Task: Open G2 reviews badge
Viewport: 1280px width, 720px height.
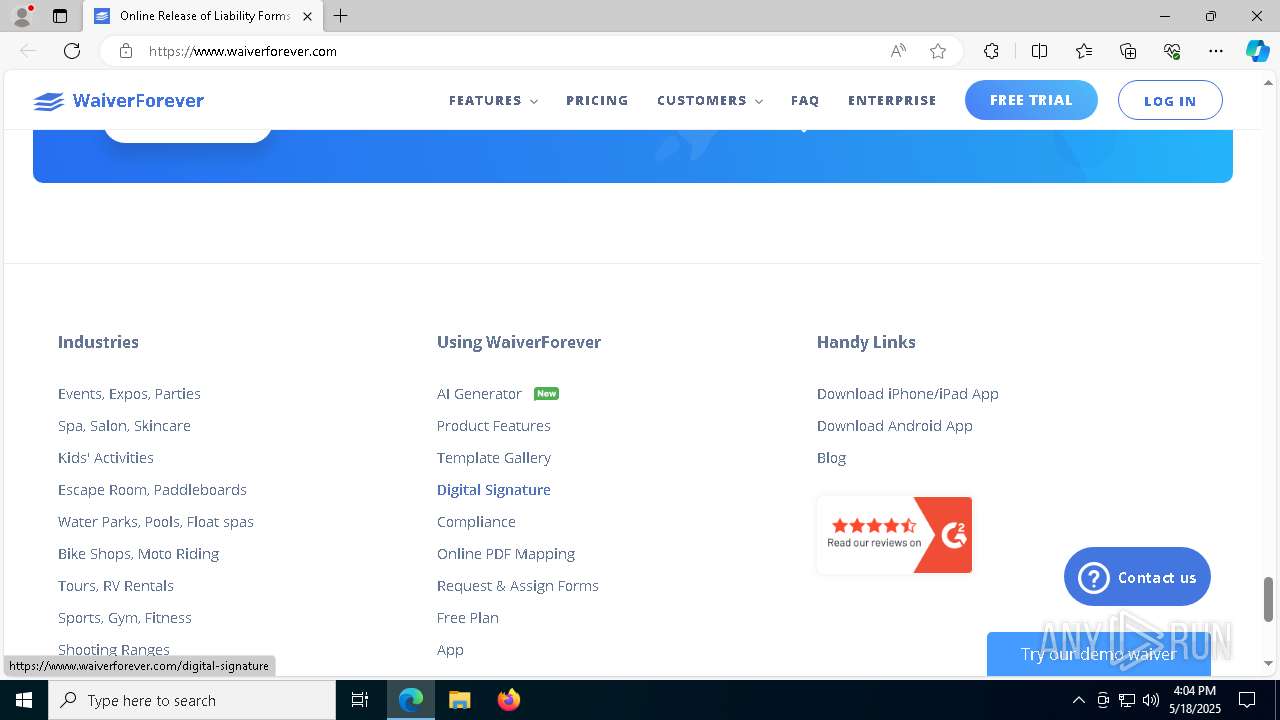Action: coord(894,535)
